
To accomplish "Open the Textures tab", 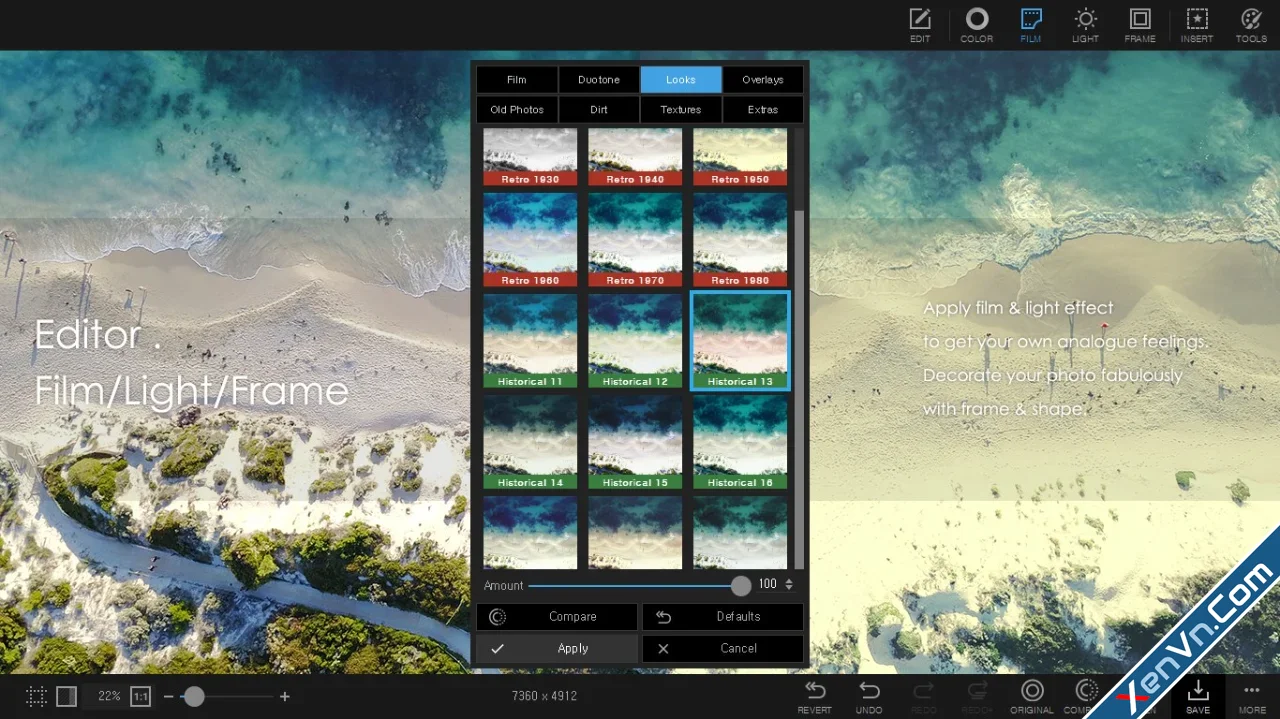I will (x=681, y=110).
